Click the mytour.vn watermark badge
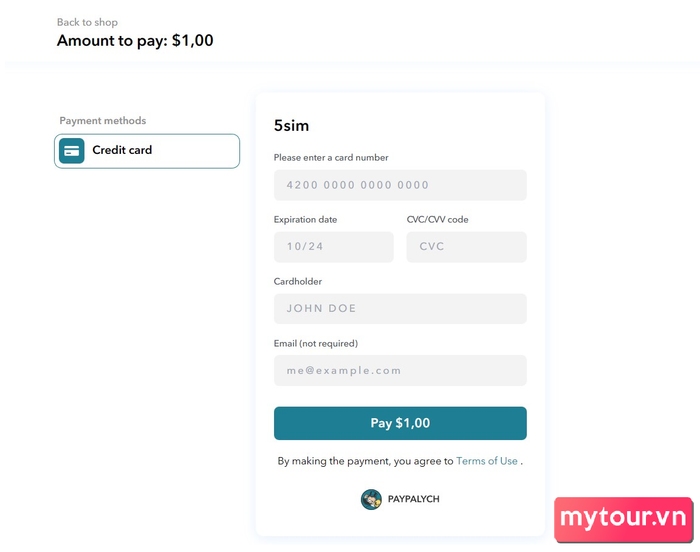The height and width of the screenshot is (552, 700). (623, 520)
